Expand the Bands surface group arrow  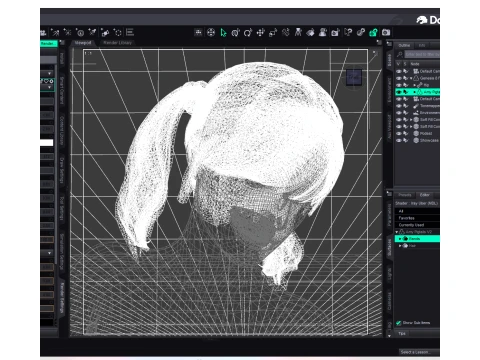pos(400,239)
